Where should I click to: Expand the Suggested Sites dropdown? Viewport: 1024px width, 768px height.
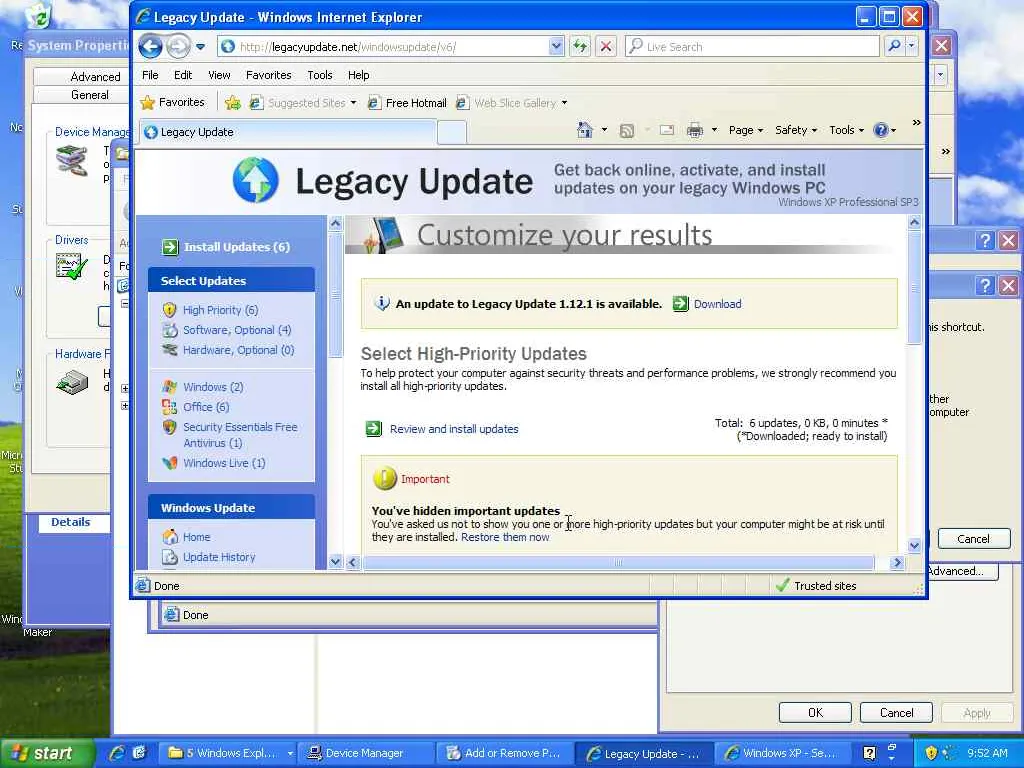pos(353,103)
